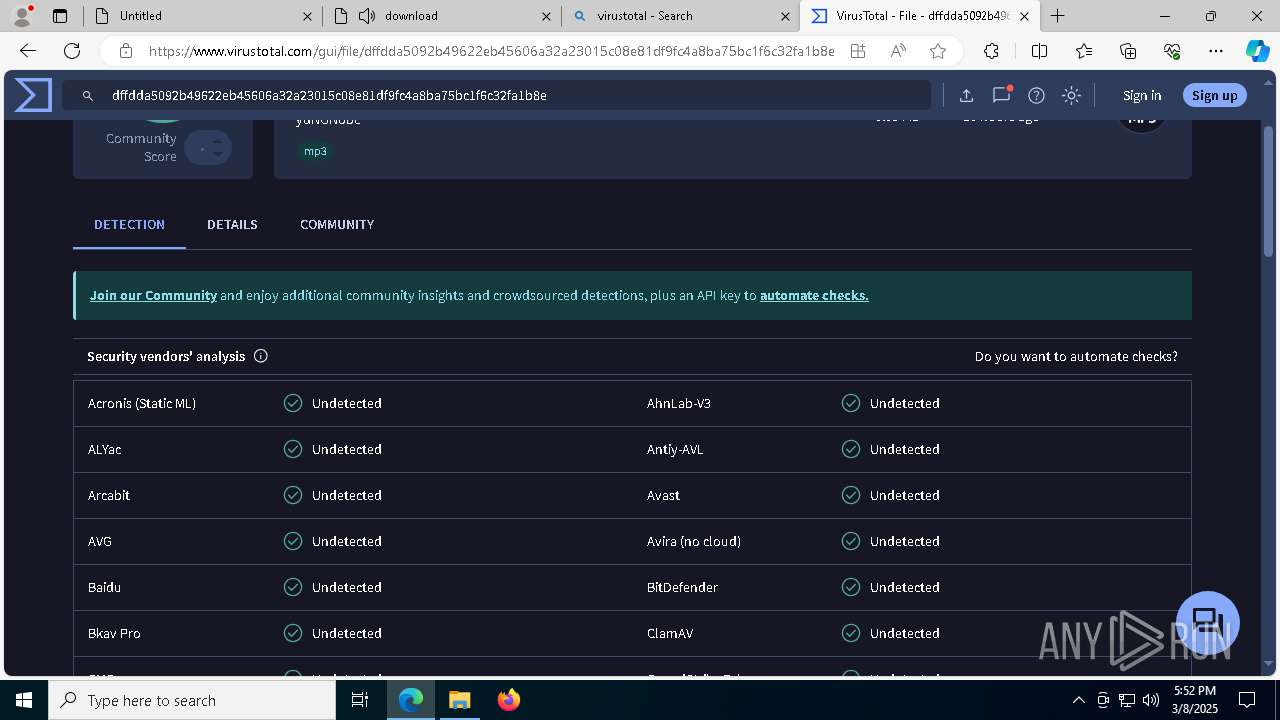Click the AVG Undetected result text
The image size is (1280, 720).
click(x=346, y=541)
